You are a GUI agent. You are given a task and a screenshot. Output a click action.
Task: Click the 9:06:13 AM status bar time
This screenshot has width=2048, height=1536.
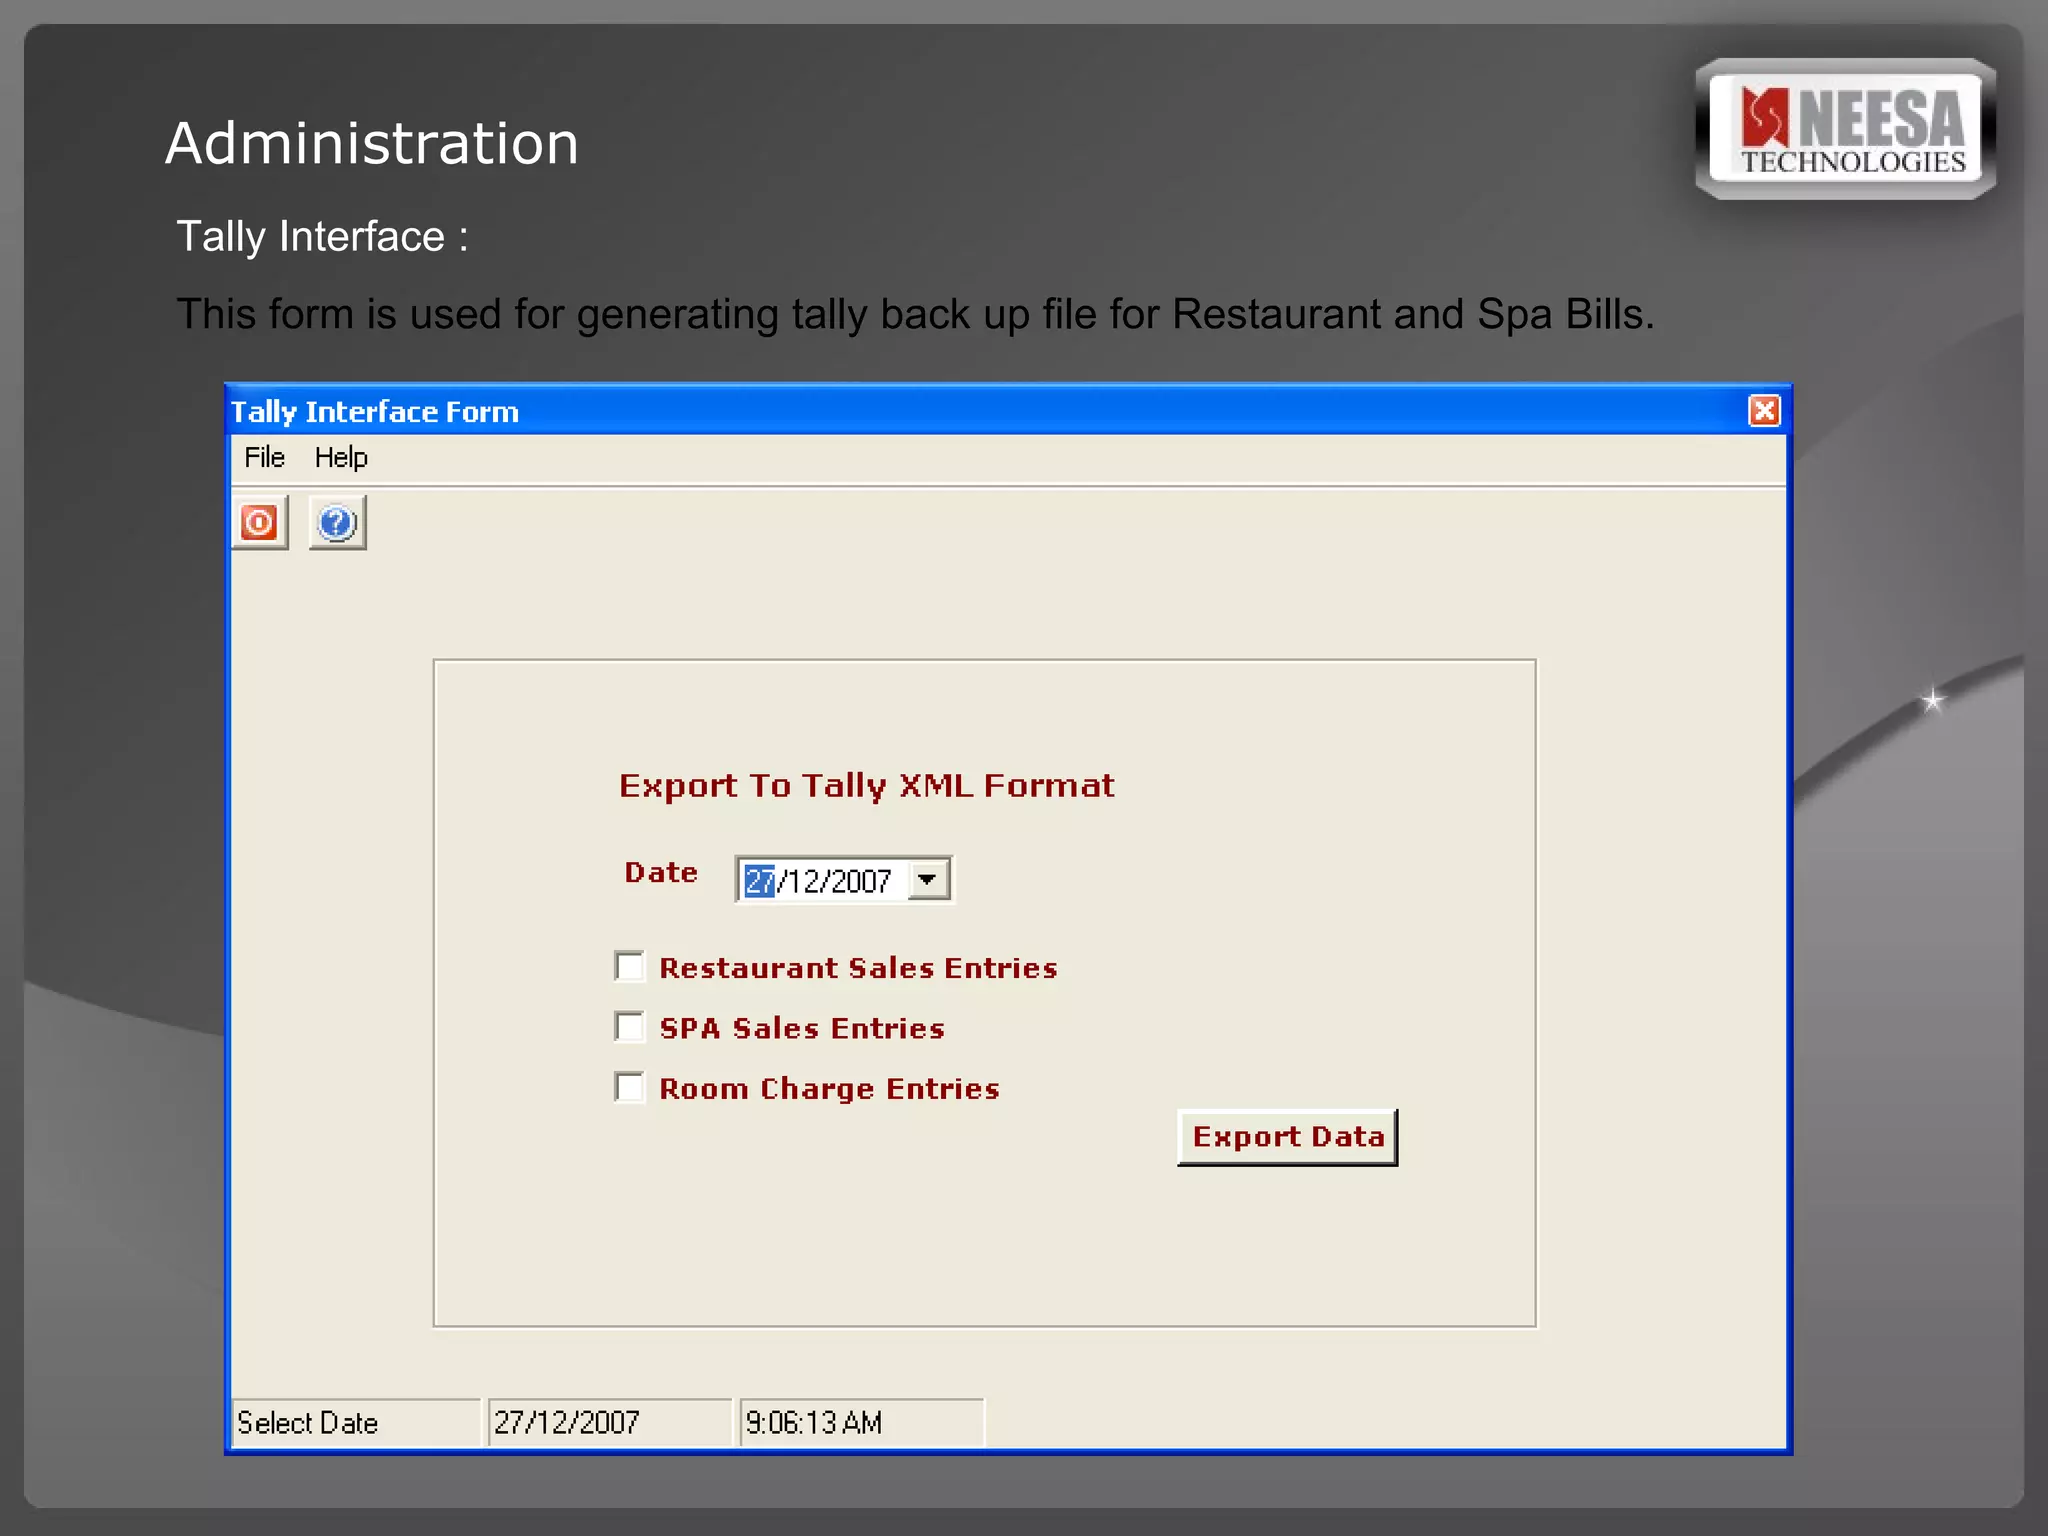coord(862,1422)
